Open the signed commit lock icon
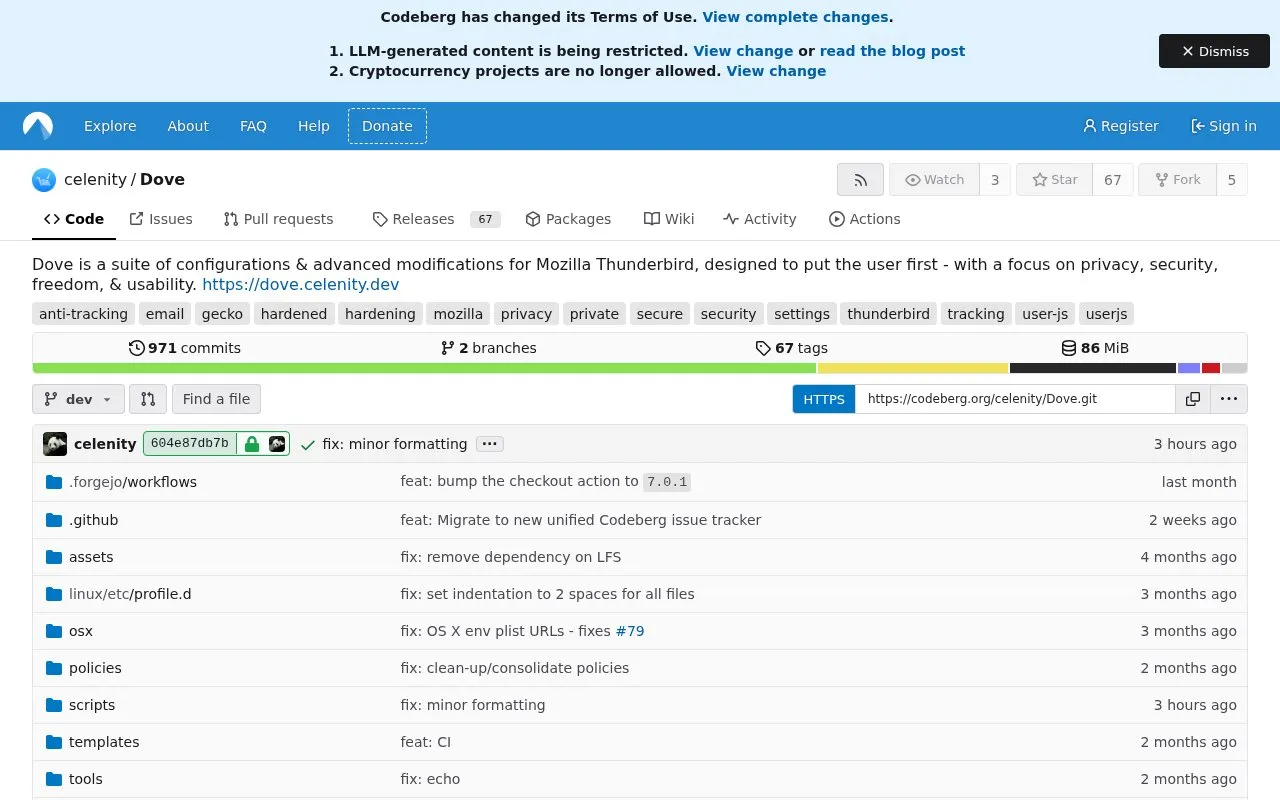Screen dimensions: 1280x800 (x=252, y=444)
